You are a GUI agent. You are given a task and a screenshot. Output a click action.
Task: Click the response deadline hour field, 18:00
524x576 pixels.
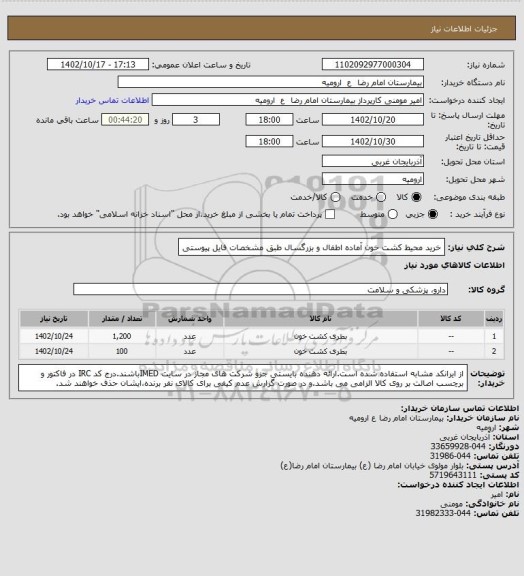click(x=269, y=120)
